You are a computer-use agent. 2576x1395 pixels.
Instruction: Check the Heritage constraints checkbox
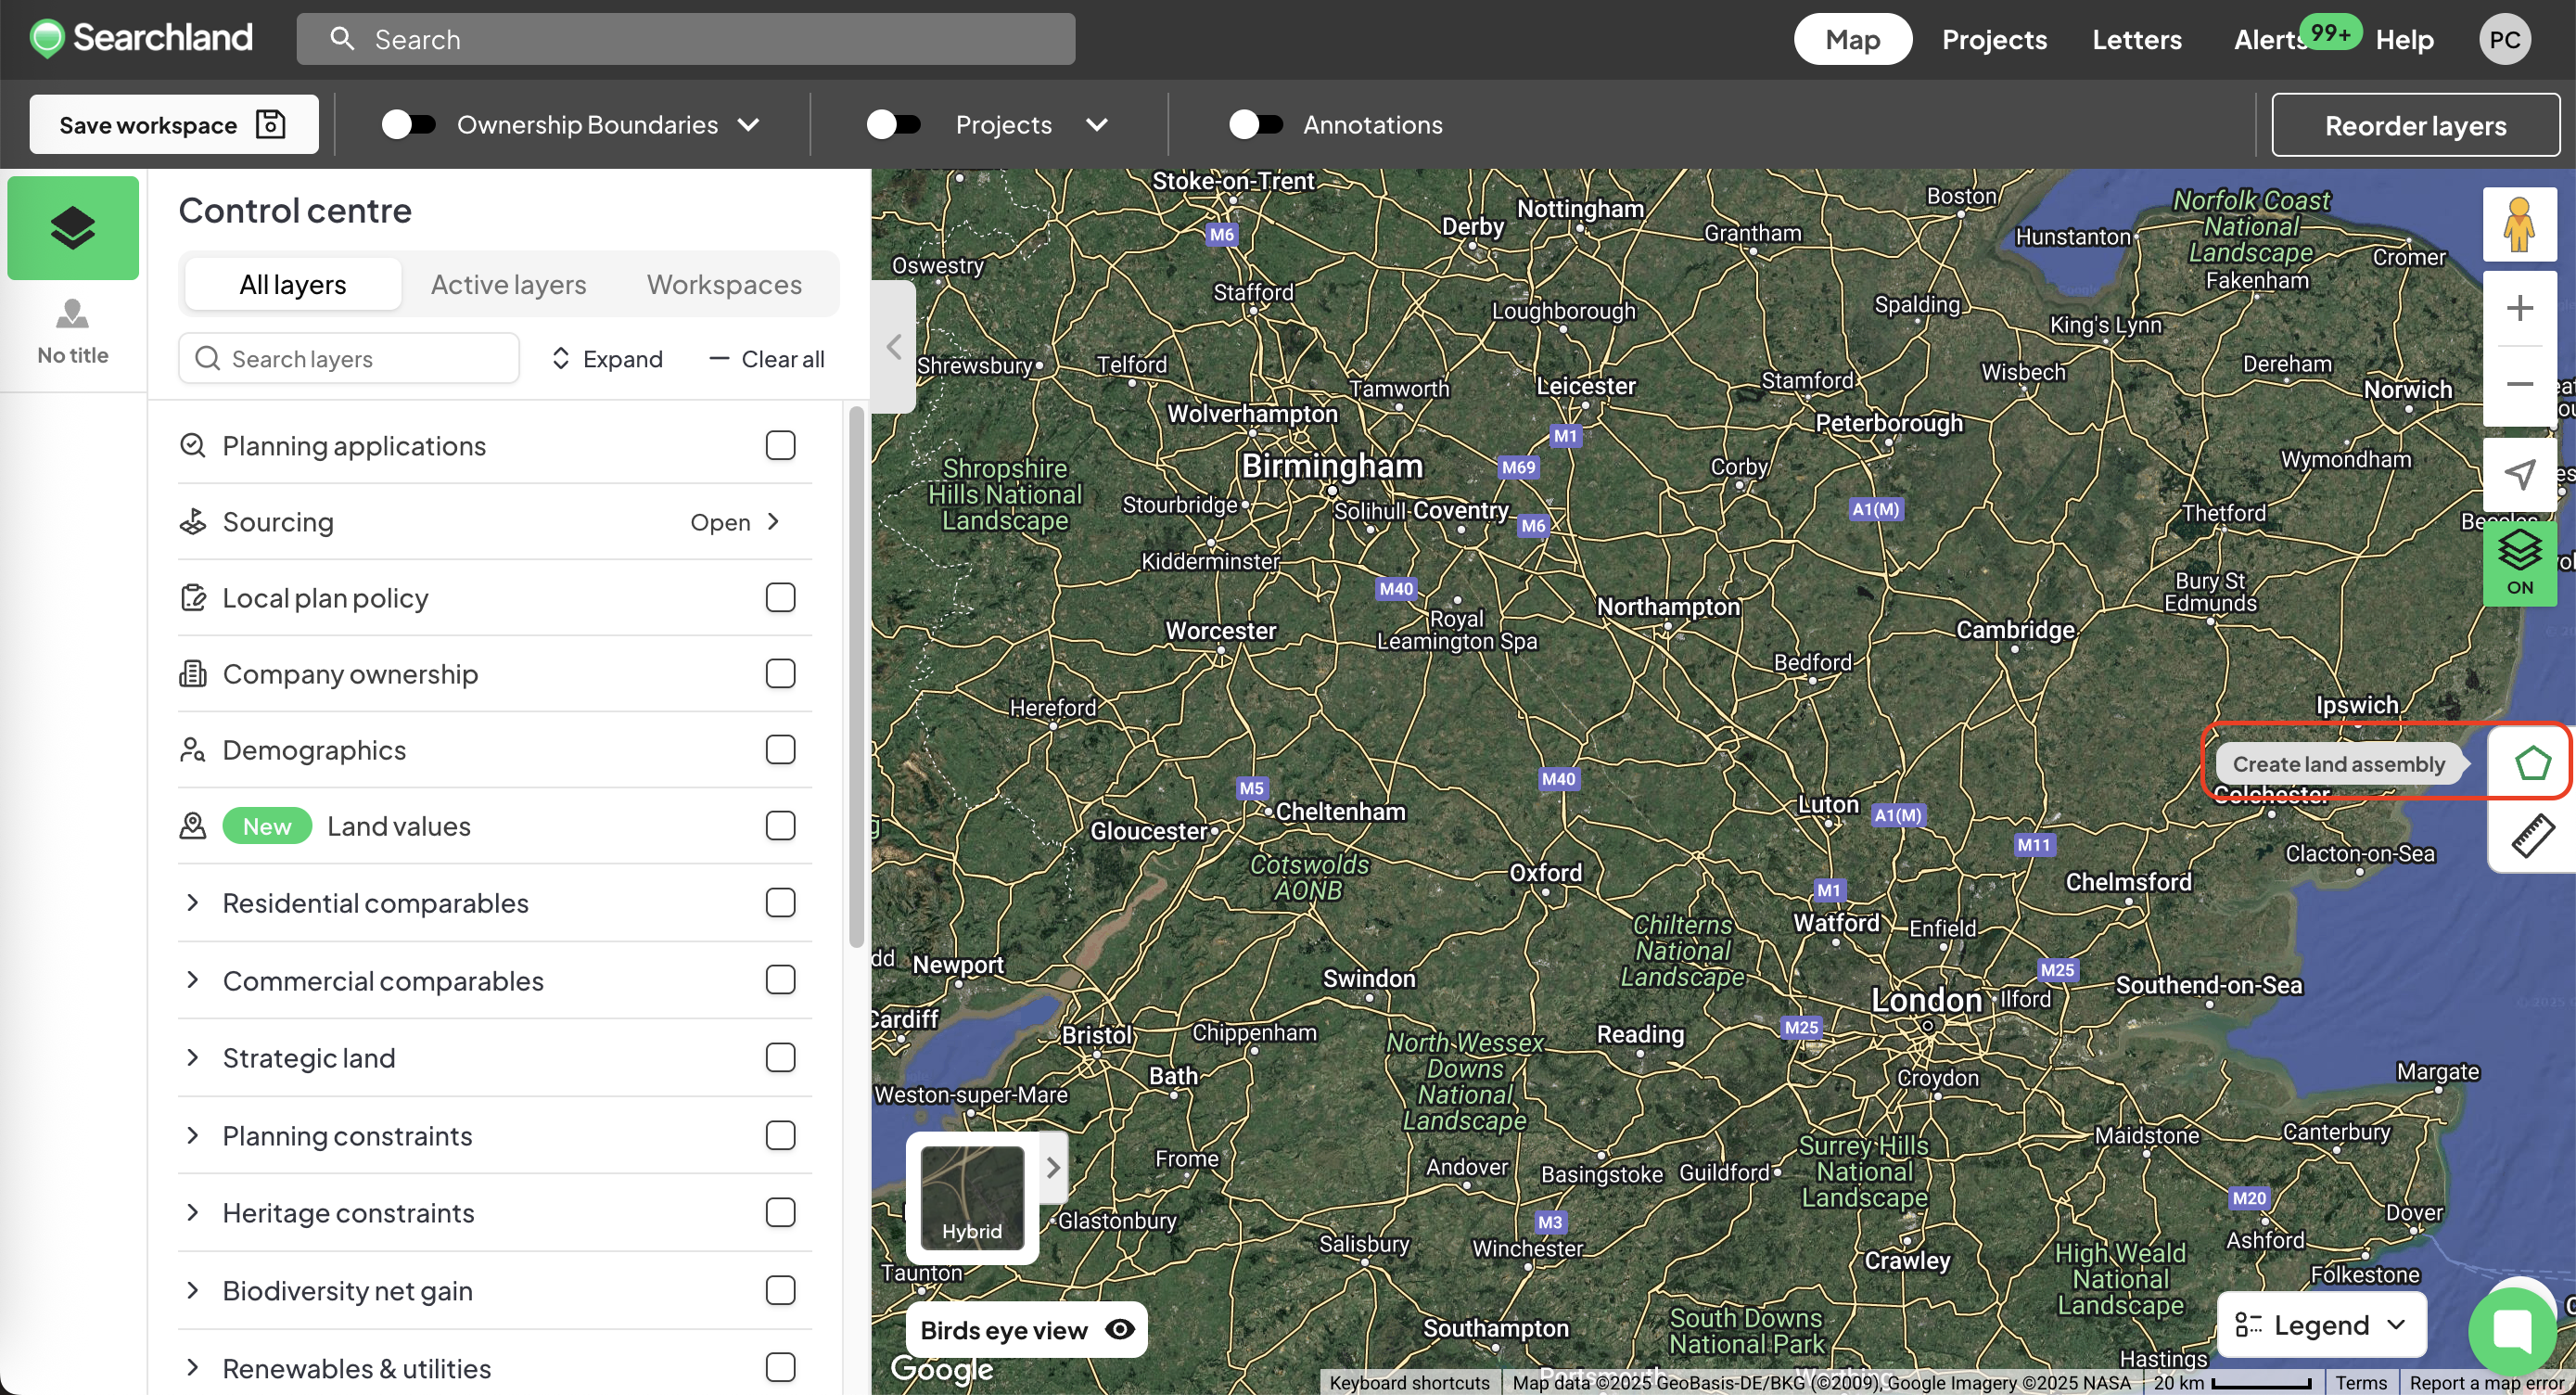click(x=780, y=1212)
